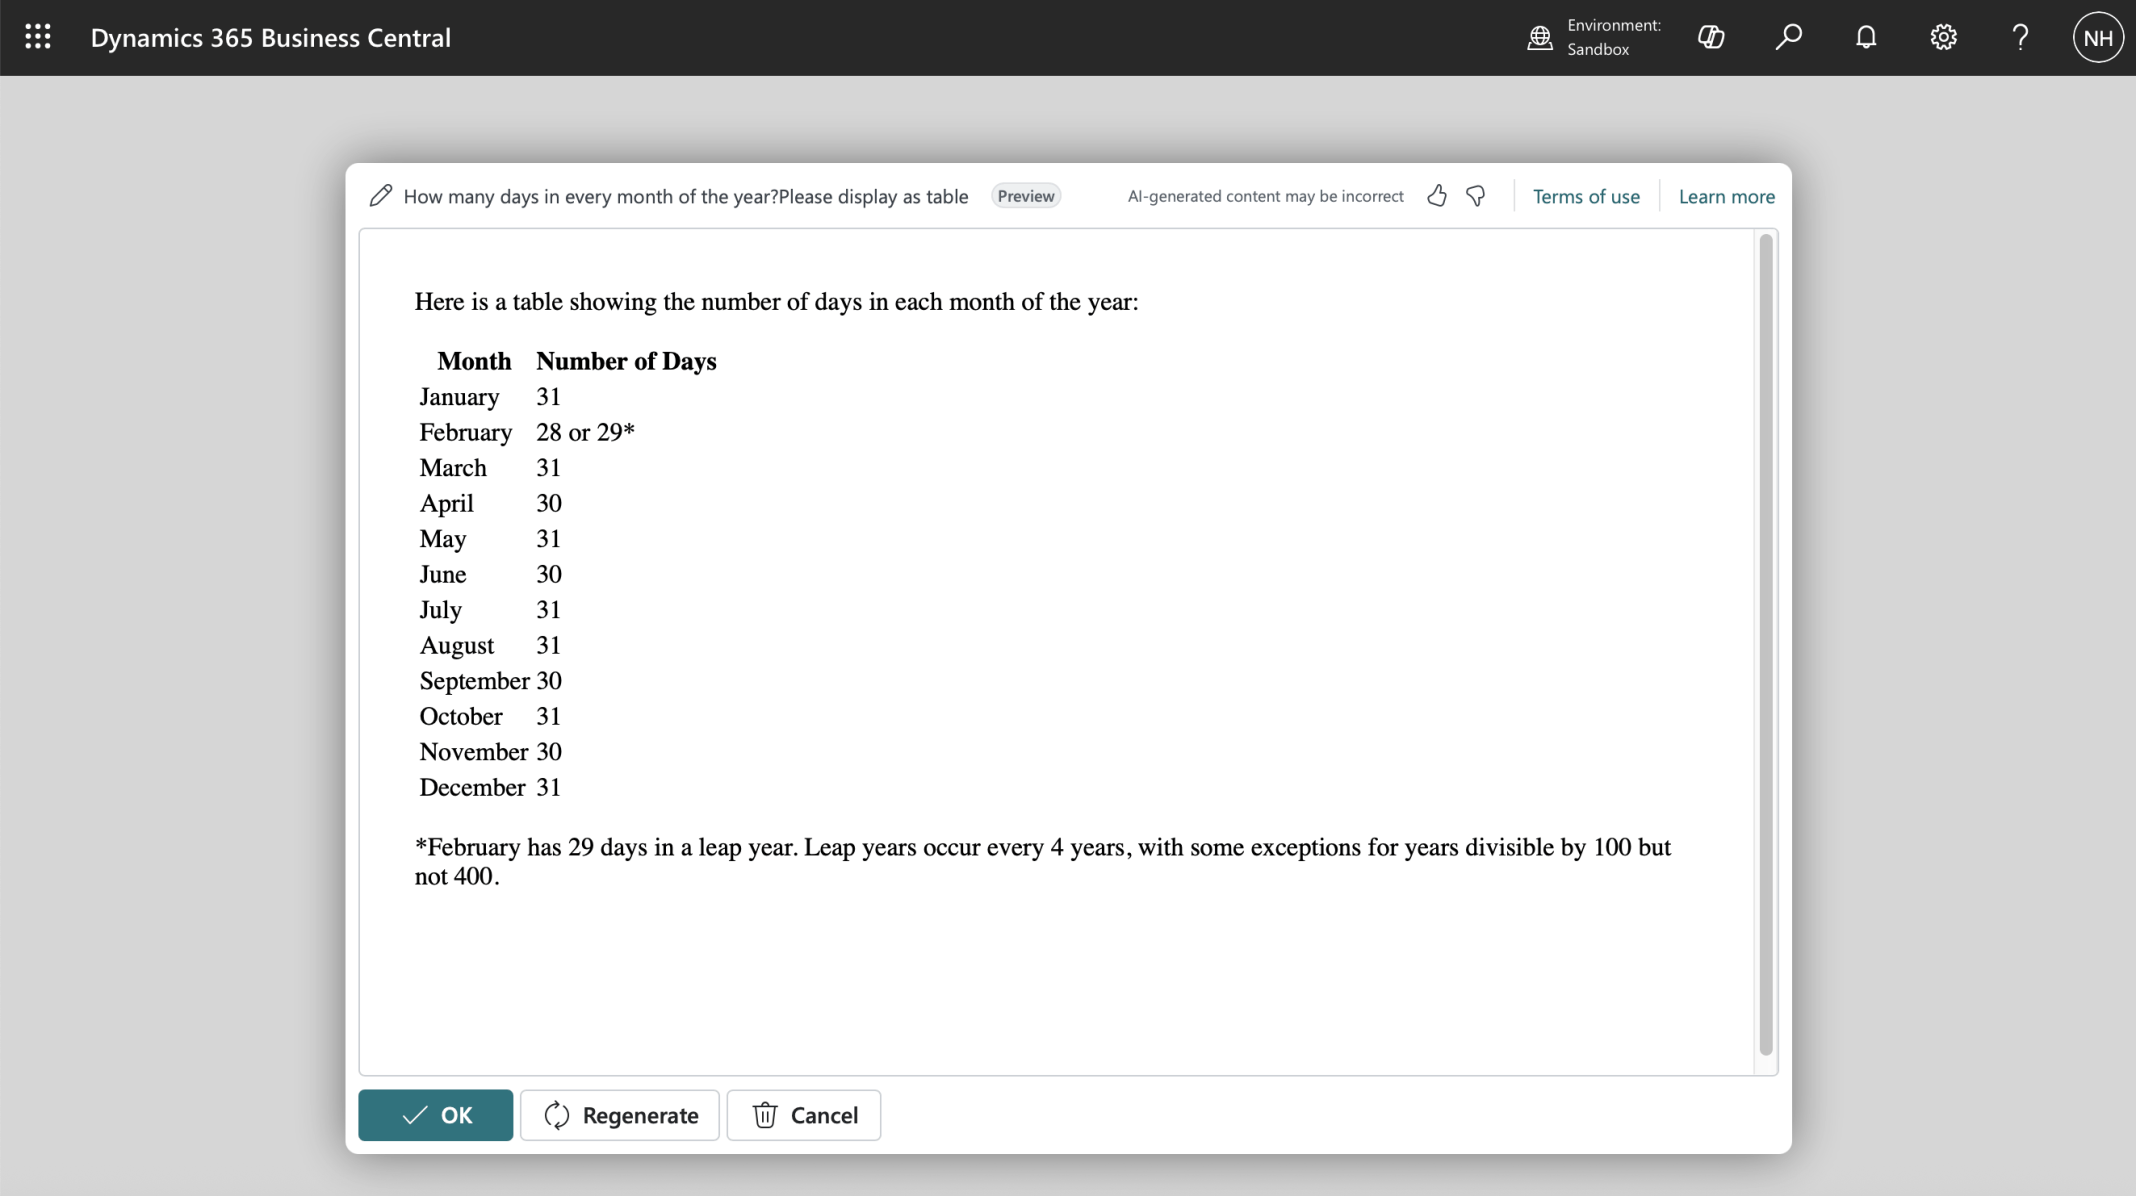Open the Learn more link
The width and height of the screenshot is (2136, 1196).
1726,197
